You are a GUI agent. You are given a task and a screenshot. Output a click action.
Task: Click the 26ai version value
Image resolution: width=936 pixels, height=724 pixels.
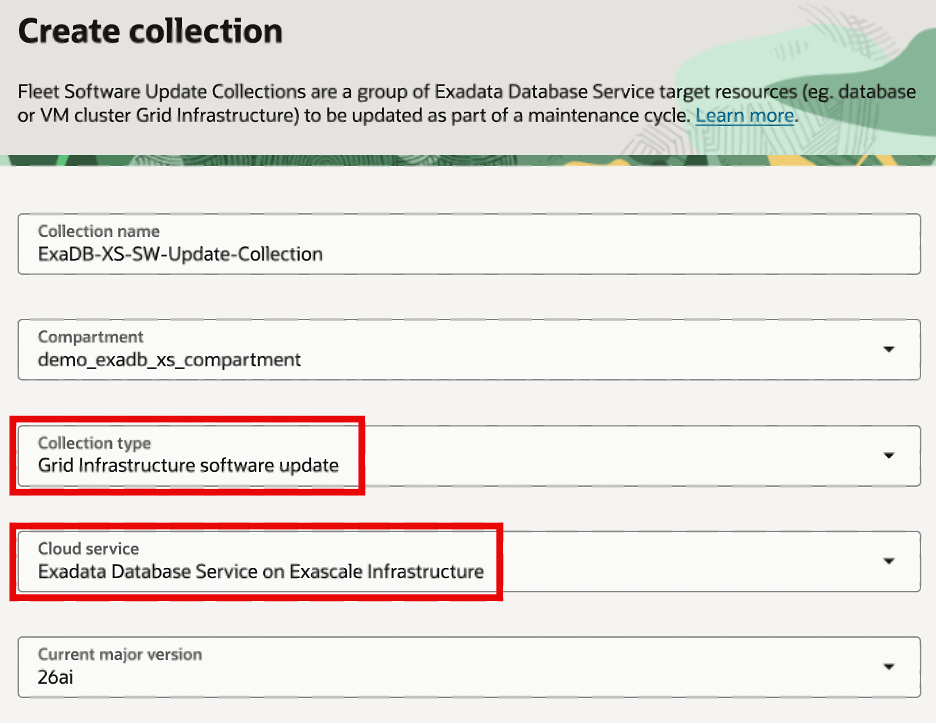[56, 677]
